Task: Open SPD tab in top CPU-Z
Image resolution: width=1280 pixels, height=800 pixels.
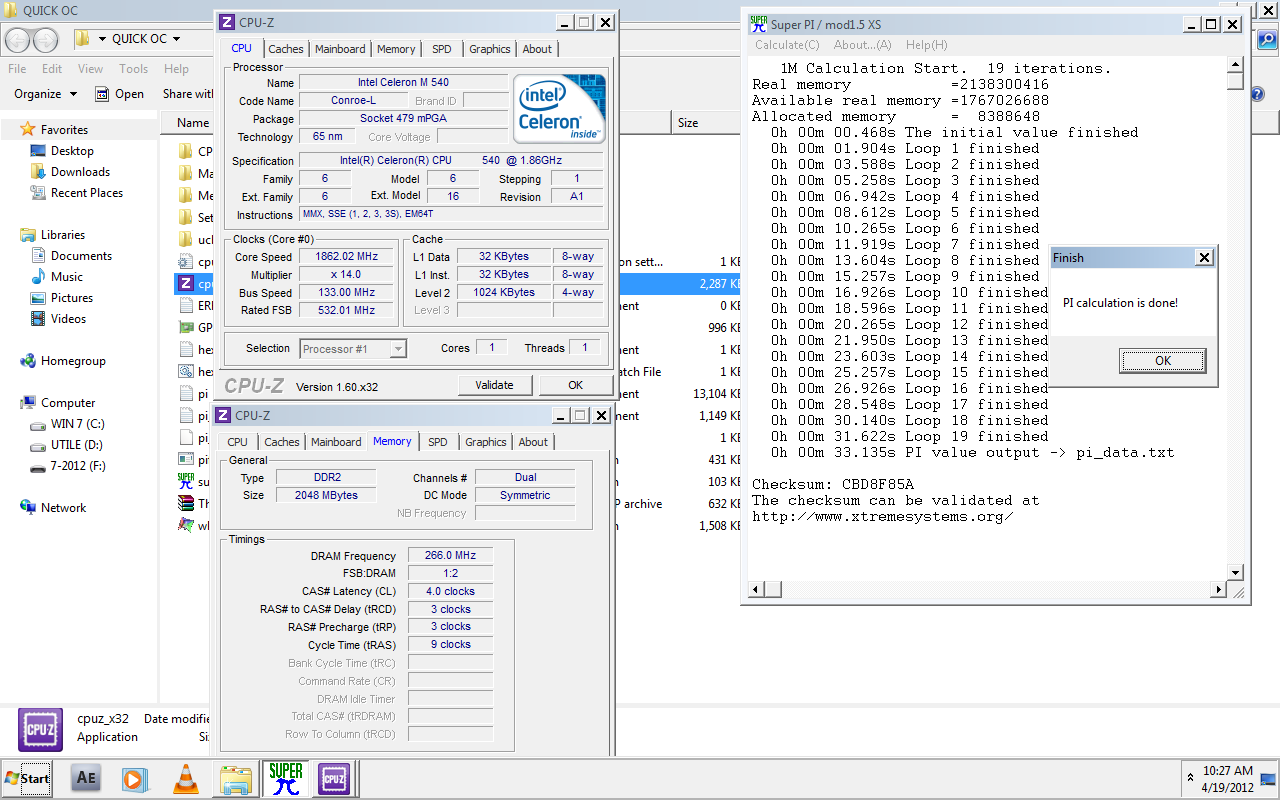Action: pos(441,49)
